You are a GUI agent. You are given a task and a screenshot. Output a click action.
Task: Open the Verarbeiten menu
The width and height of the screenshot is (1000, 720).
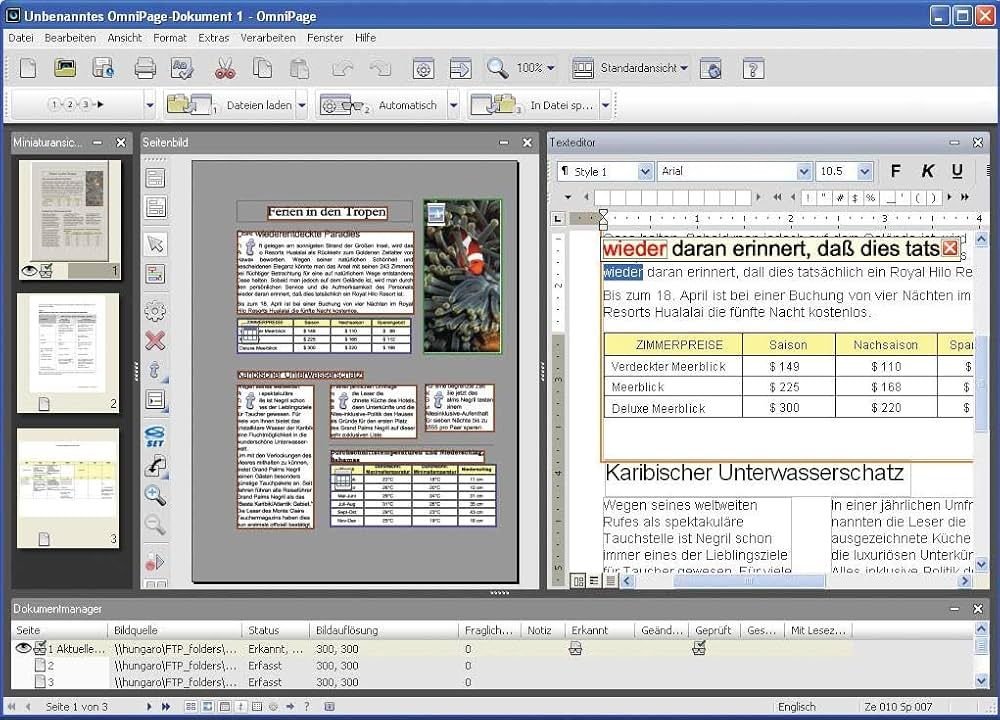[268, 38]
